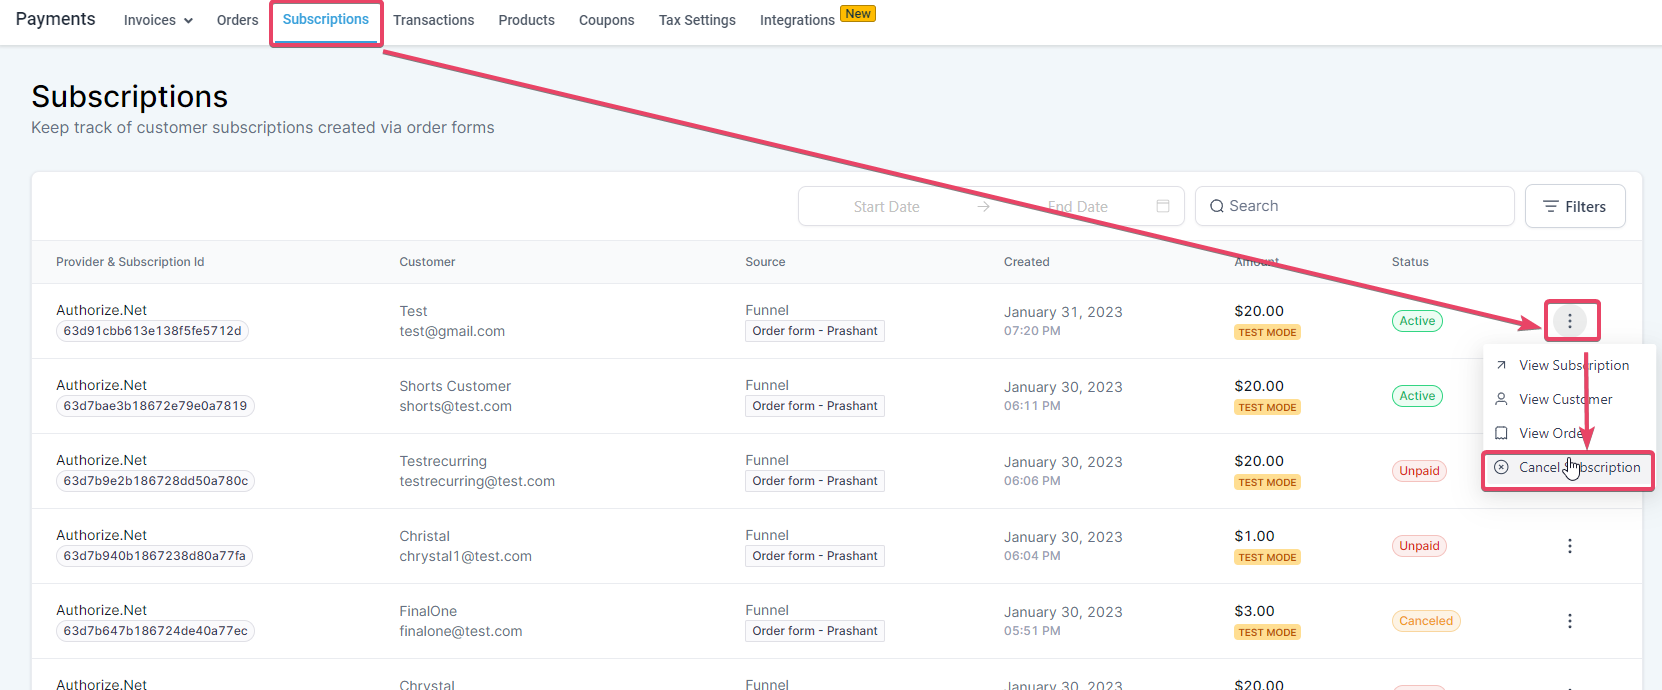1662x690 pixels.
Task: Open three-dot menu for Test subscription
Action: click(x=1570, y=321)
